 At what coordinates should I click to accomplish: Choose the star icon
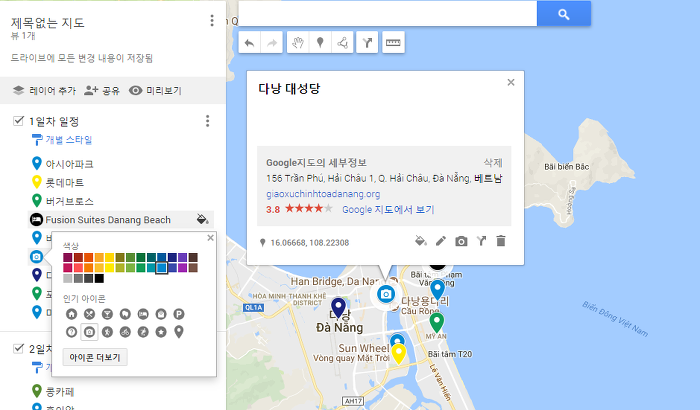coord(161,332)
